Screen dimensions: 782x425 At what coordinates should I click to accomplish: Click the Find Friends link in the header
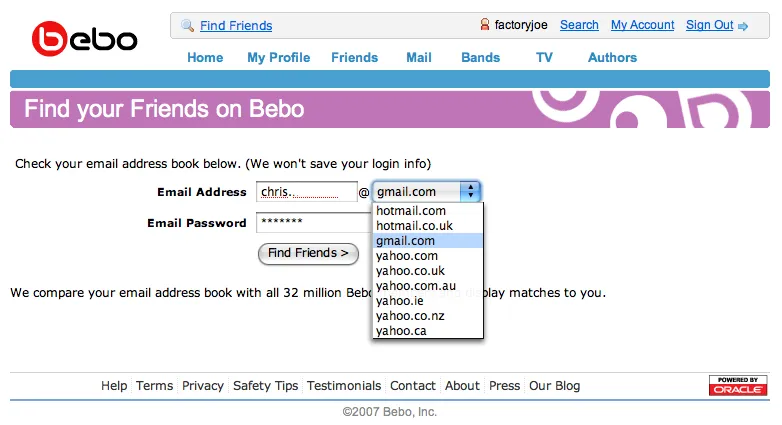point(236,25)
